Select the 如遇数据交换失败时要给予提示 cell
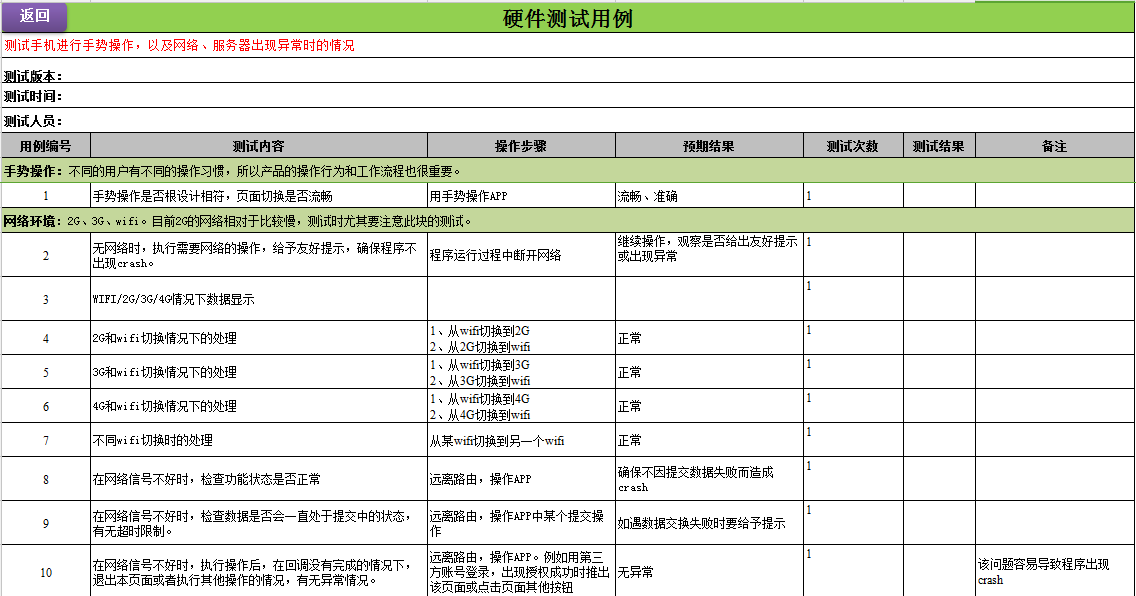 [709, 523]
